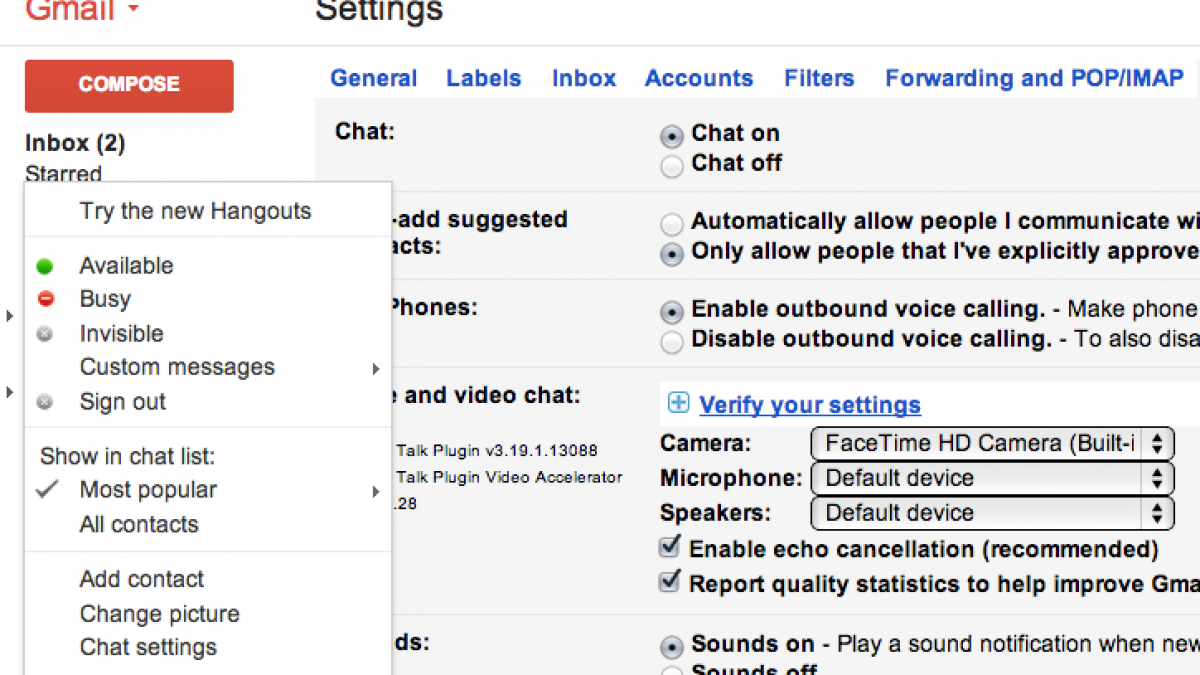Select the Chat off radio button
1200x675 pixels.
point(672,165)
